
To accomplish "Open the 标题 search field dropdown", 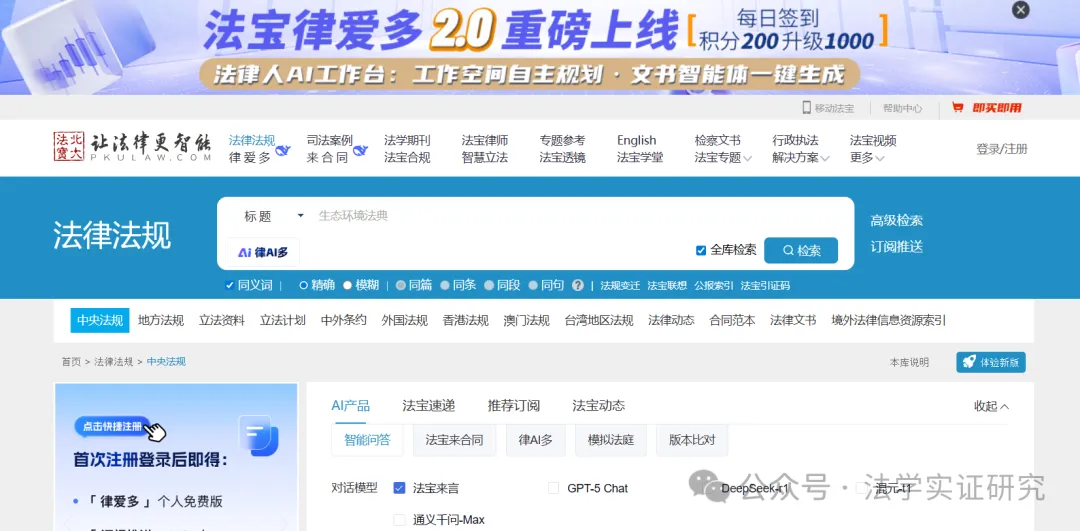I will click(273, 216).
